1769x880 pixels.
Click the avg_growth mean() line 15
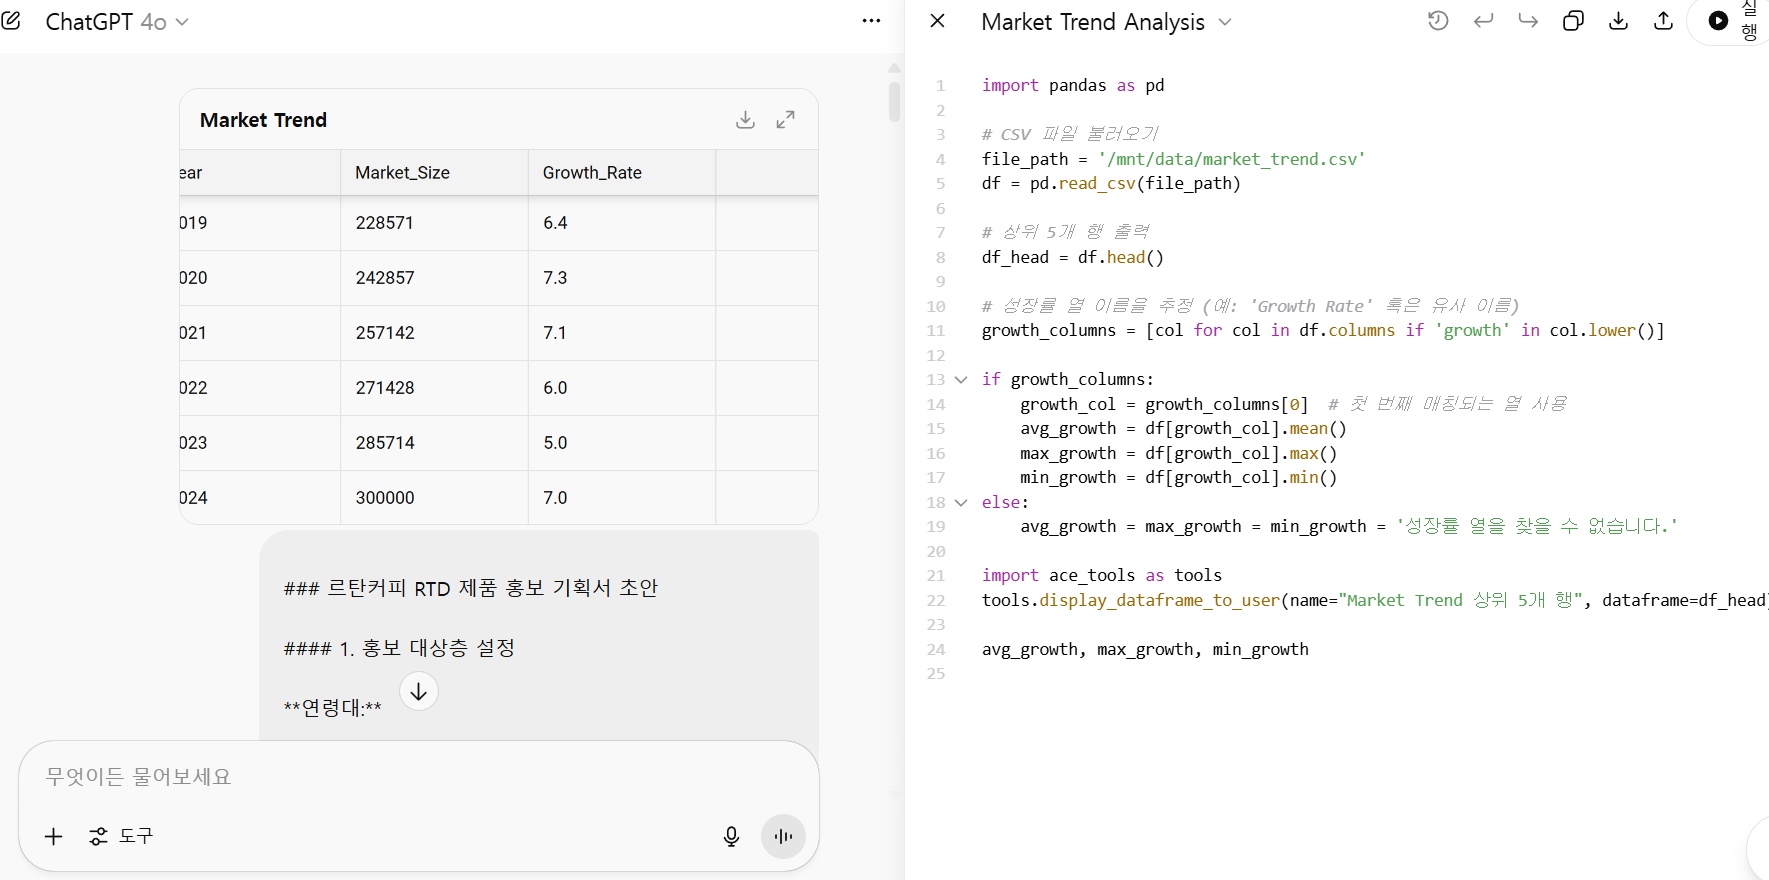[1183, 429]
